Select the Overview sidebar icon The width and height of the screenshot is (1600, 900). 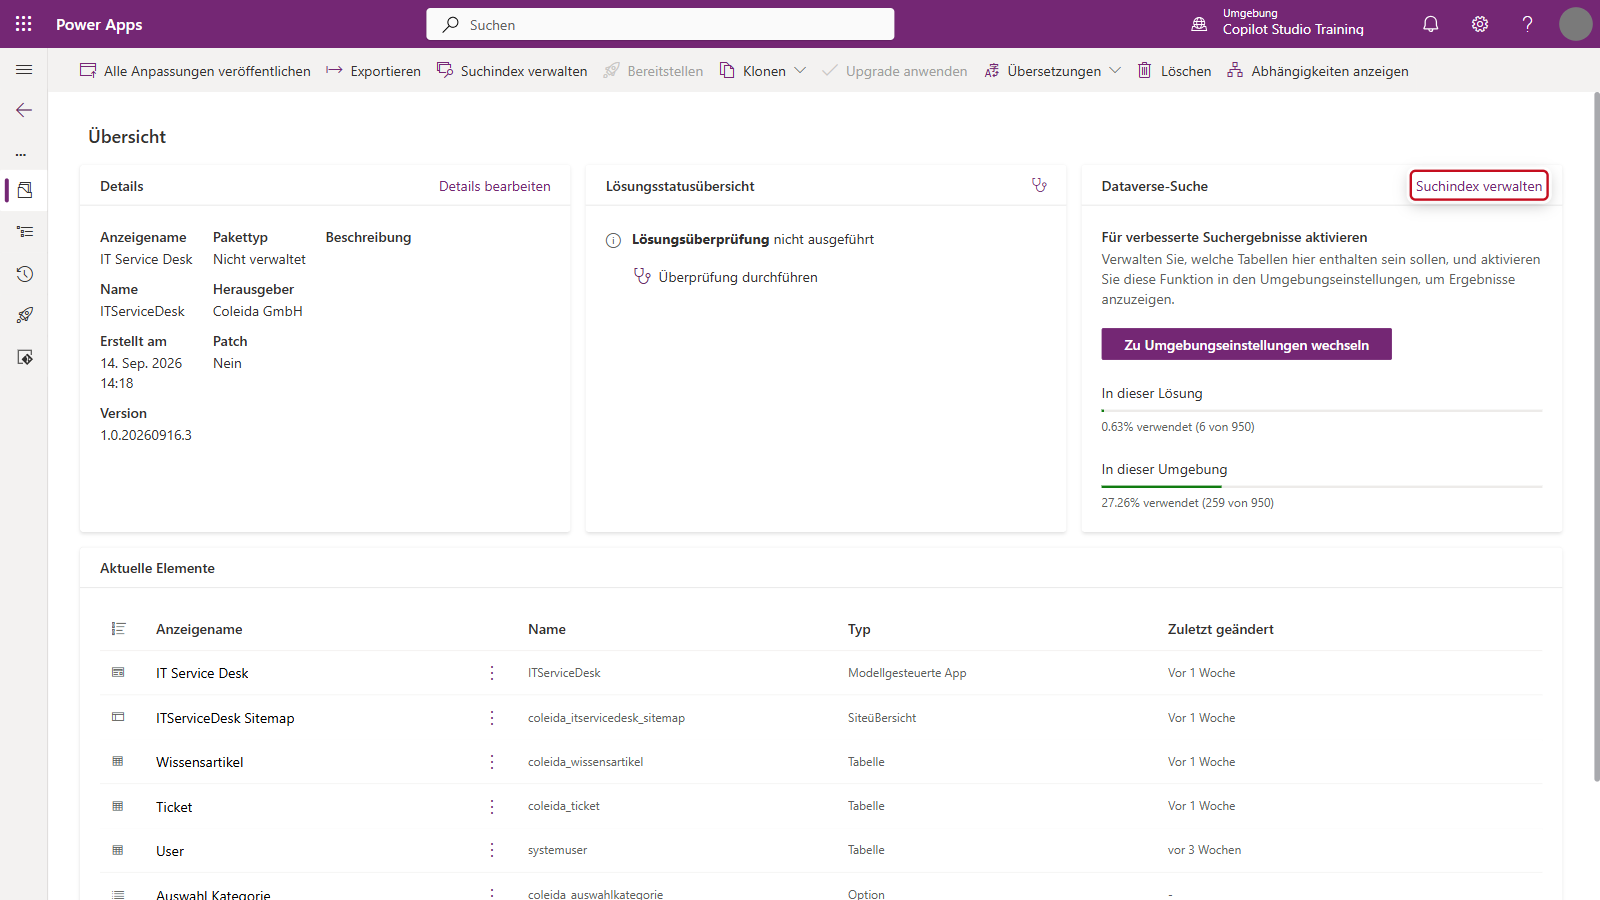(25, 190)
